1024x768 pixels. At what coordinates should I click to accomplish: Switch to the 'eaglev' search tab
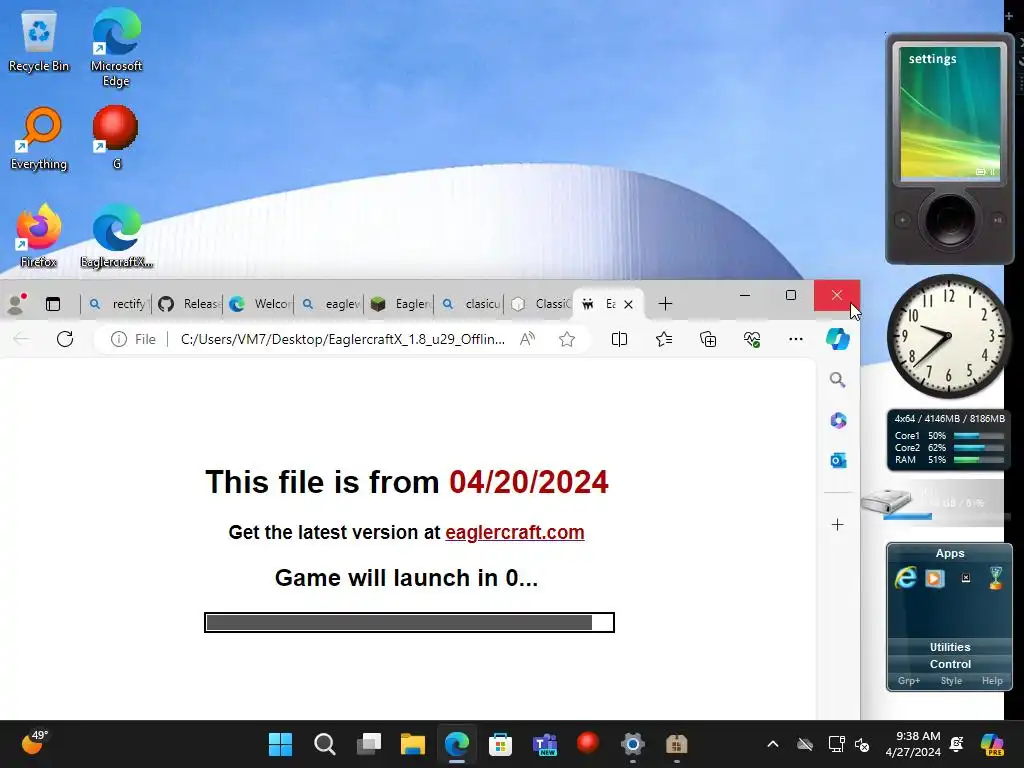[331, 304]
